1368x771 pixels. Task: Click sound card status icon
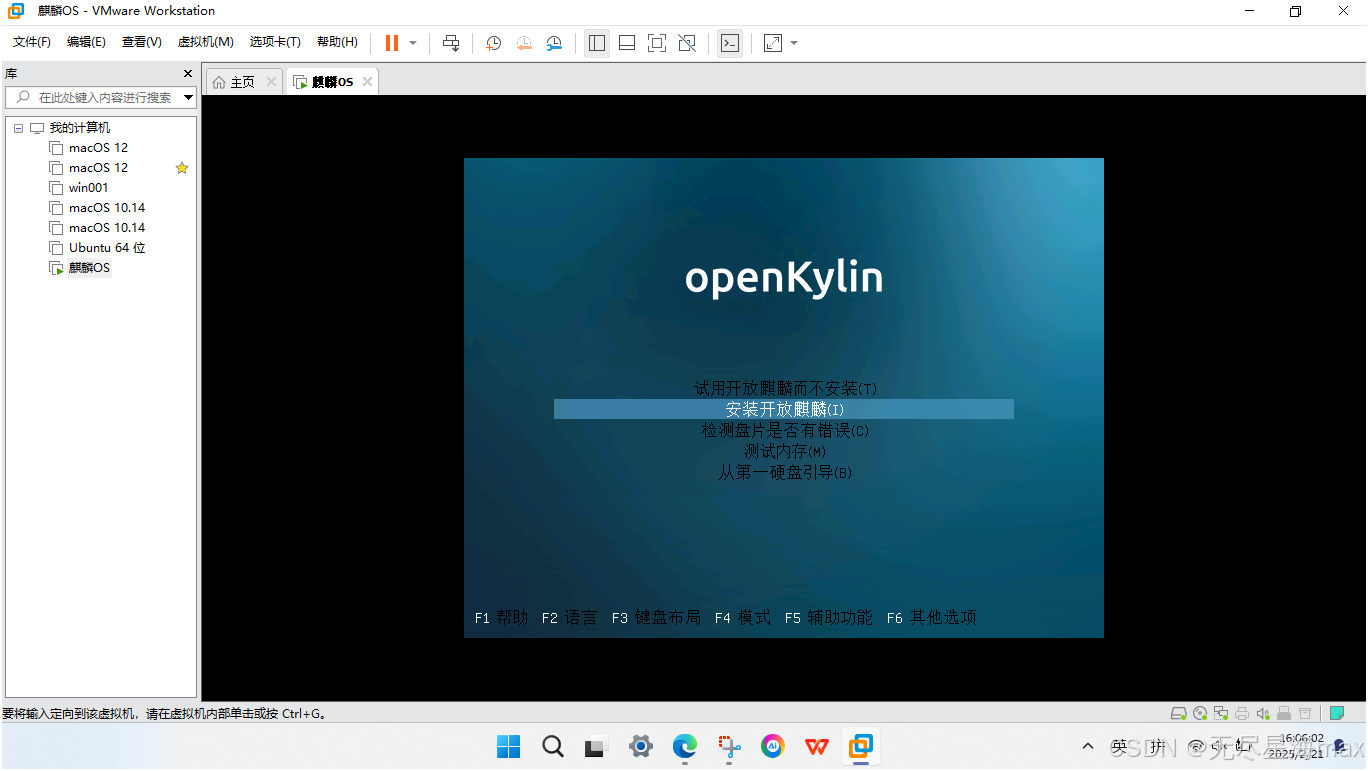pos(1263,713)
